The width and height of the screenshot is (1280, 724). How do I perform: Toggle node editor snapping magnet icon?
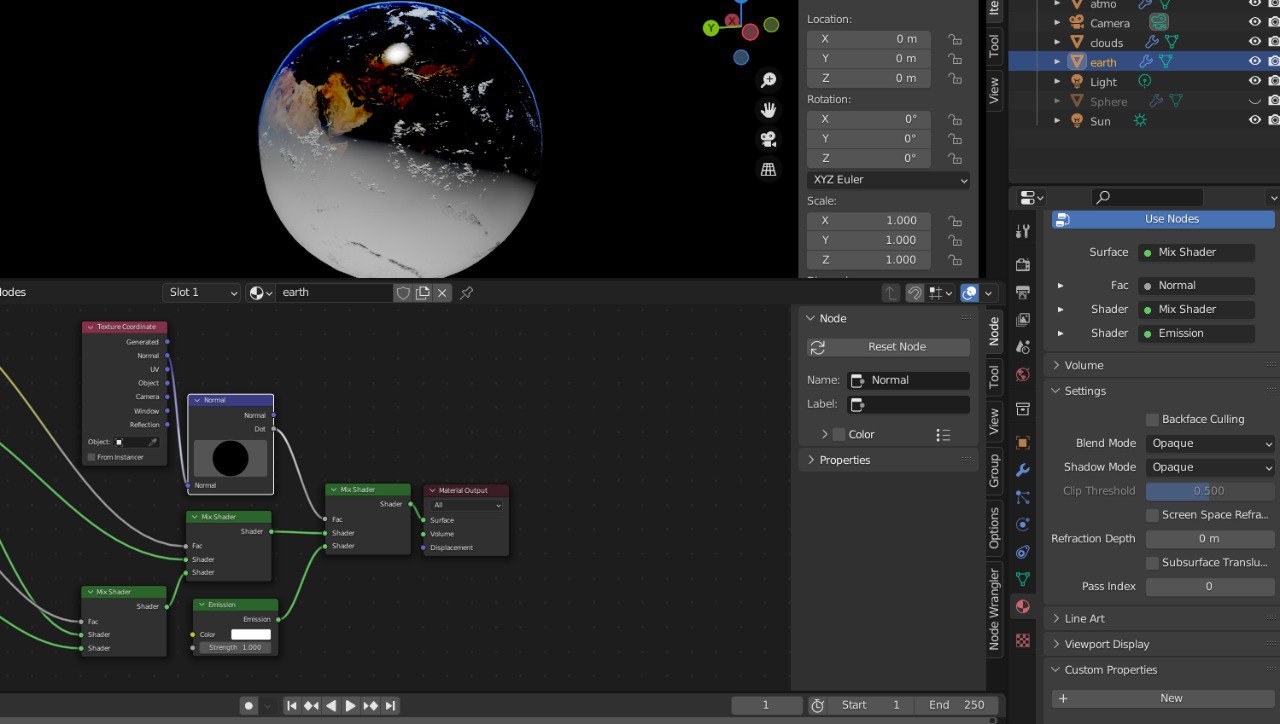point(914,293)
